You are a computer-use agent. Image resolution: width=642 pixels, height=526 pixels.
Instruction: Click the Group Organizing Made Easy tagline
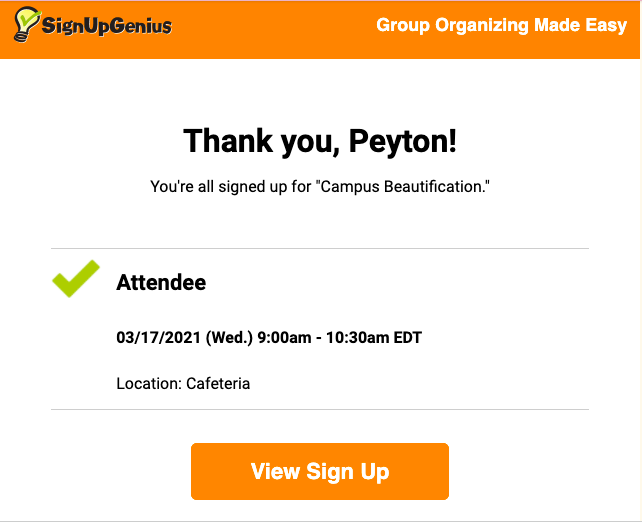(x=501, y=26)
